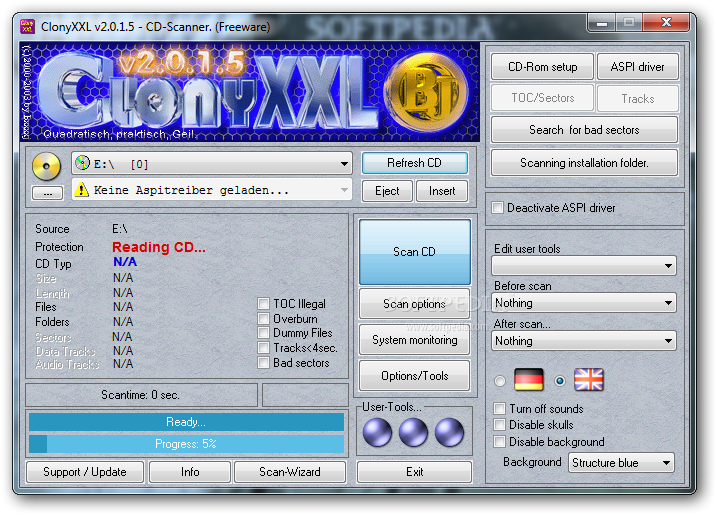Open System monitoring
Image resolution: width=717 pixels, height=515 pixels.
[x=415, y=340]
